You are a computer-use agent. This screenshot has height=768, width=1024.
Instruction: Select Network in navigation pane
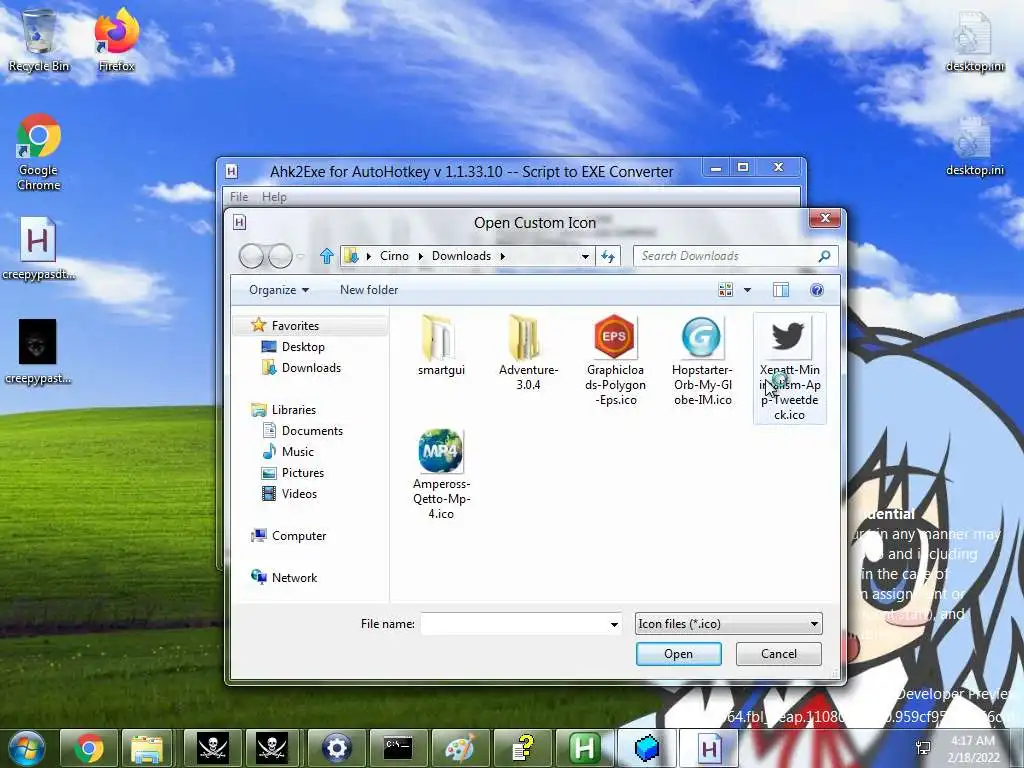(294, 577)
